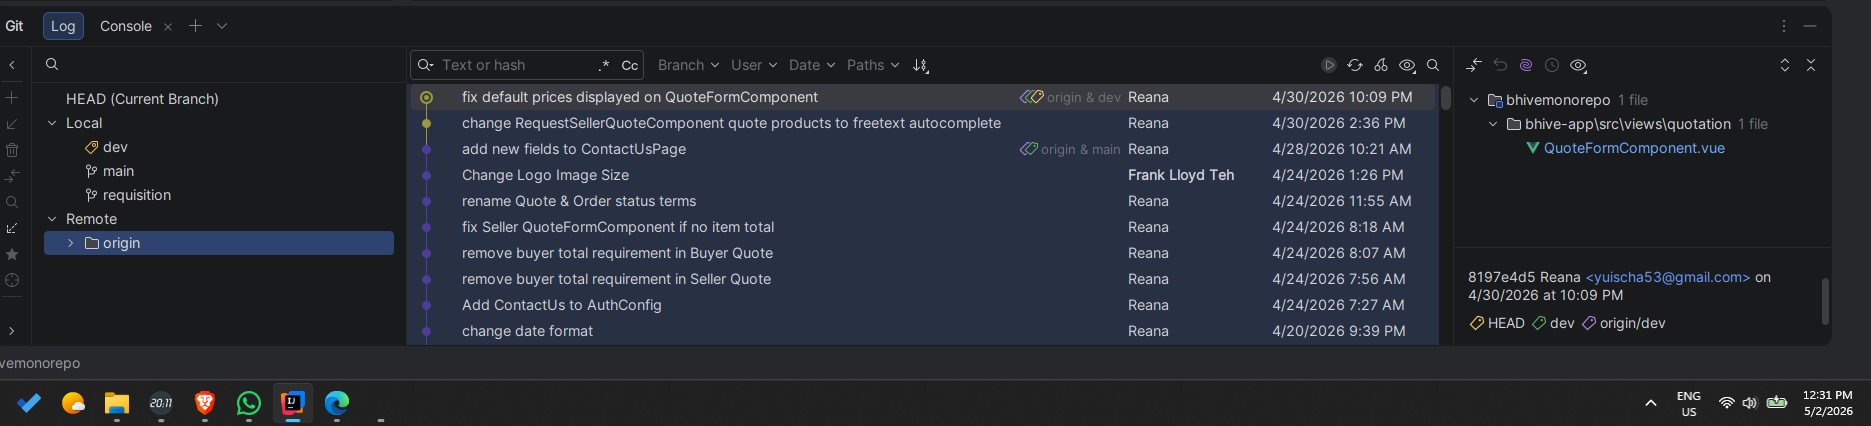Select the dev local branch
Screen dimensions: 1871x426
(x=115, y=147)
